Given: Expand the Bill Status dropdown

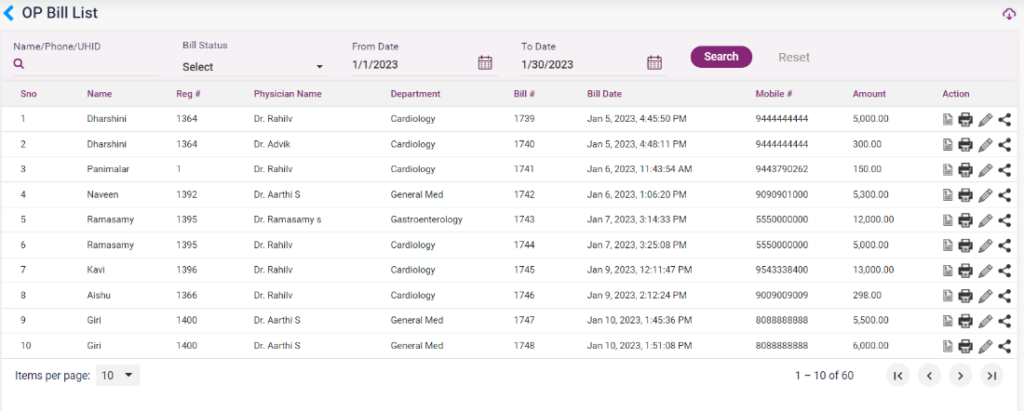Looking at the screenshot, I should (x=254, y=67).
